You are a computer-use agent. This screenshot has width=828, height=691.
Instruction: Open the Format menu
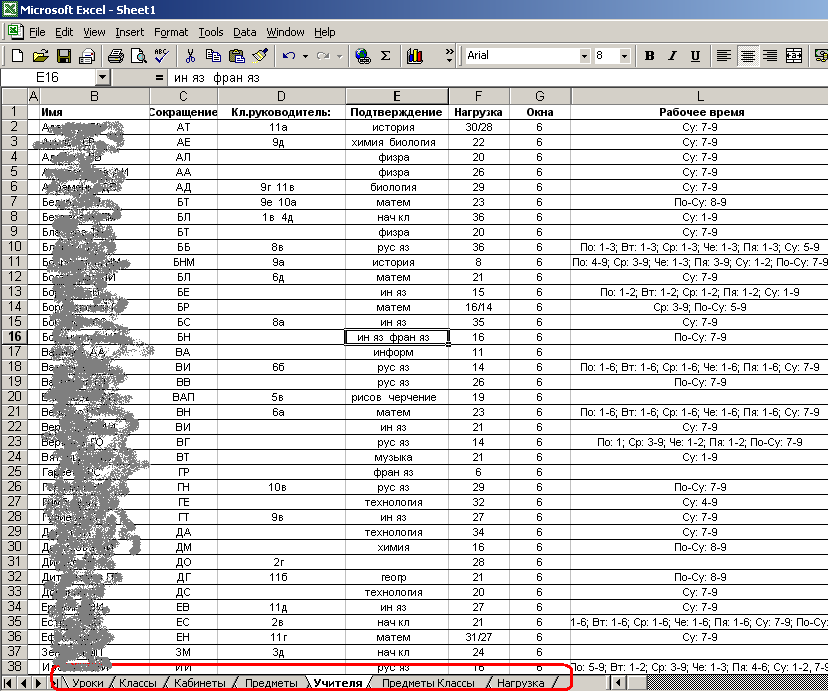point(171,32)
